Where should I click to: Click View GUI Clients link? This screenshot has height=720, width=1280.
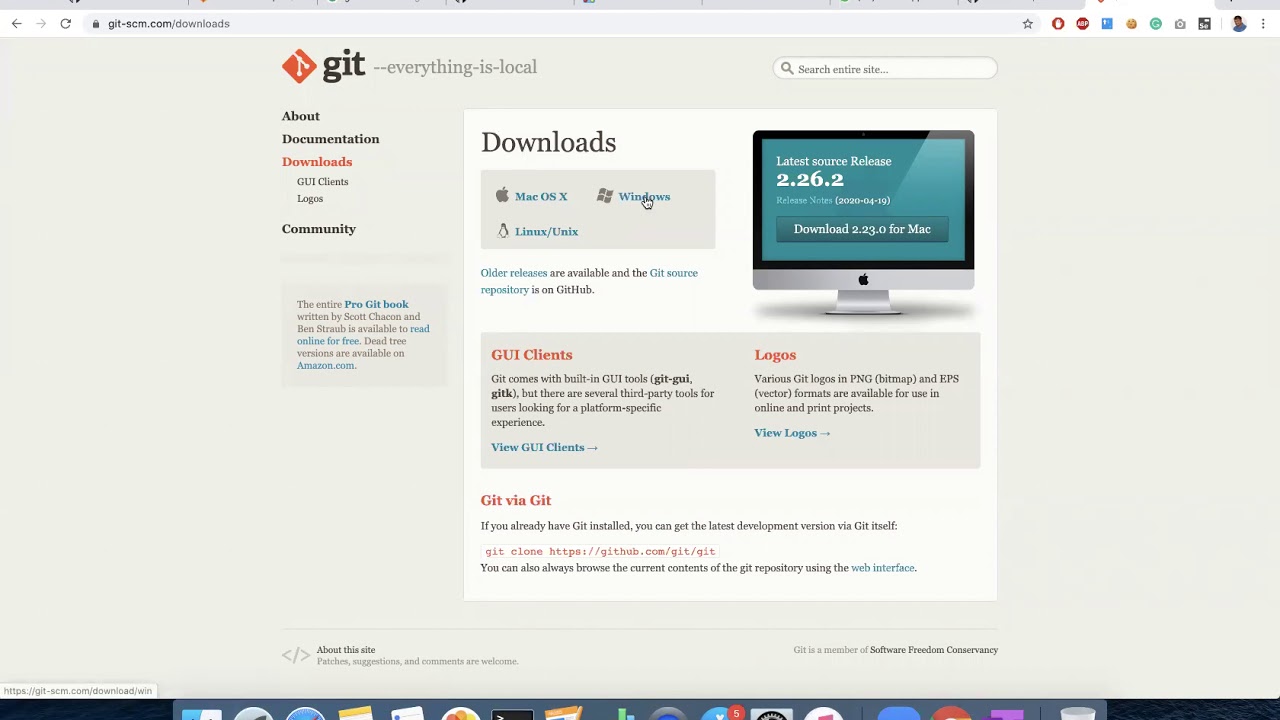coord(544,448)
